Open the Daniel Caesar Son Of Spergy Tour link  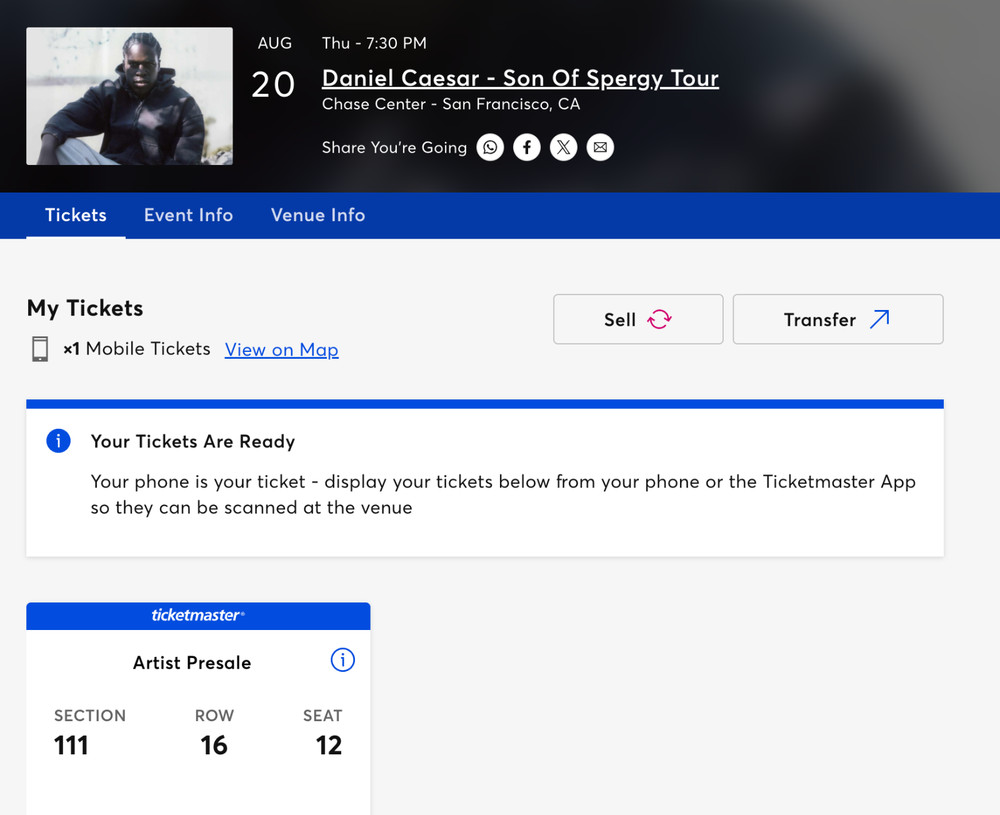tap(520, 78)
